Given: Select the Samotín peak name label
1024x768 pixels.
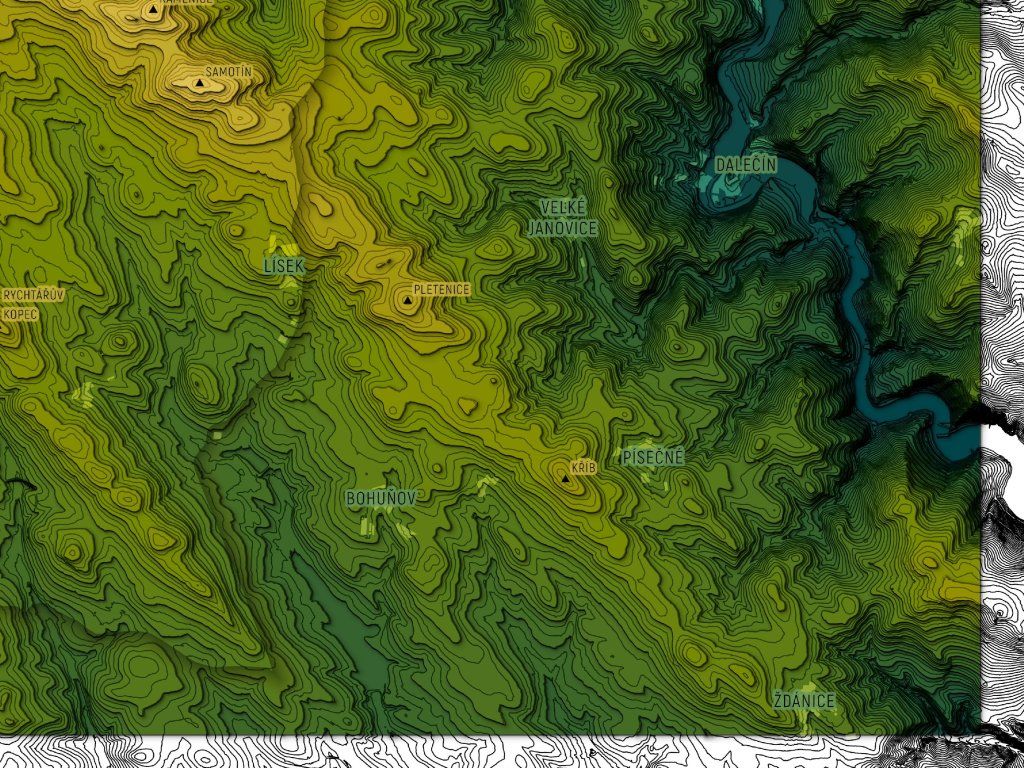Looking at the screenshot, I should coord(228,73).
